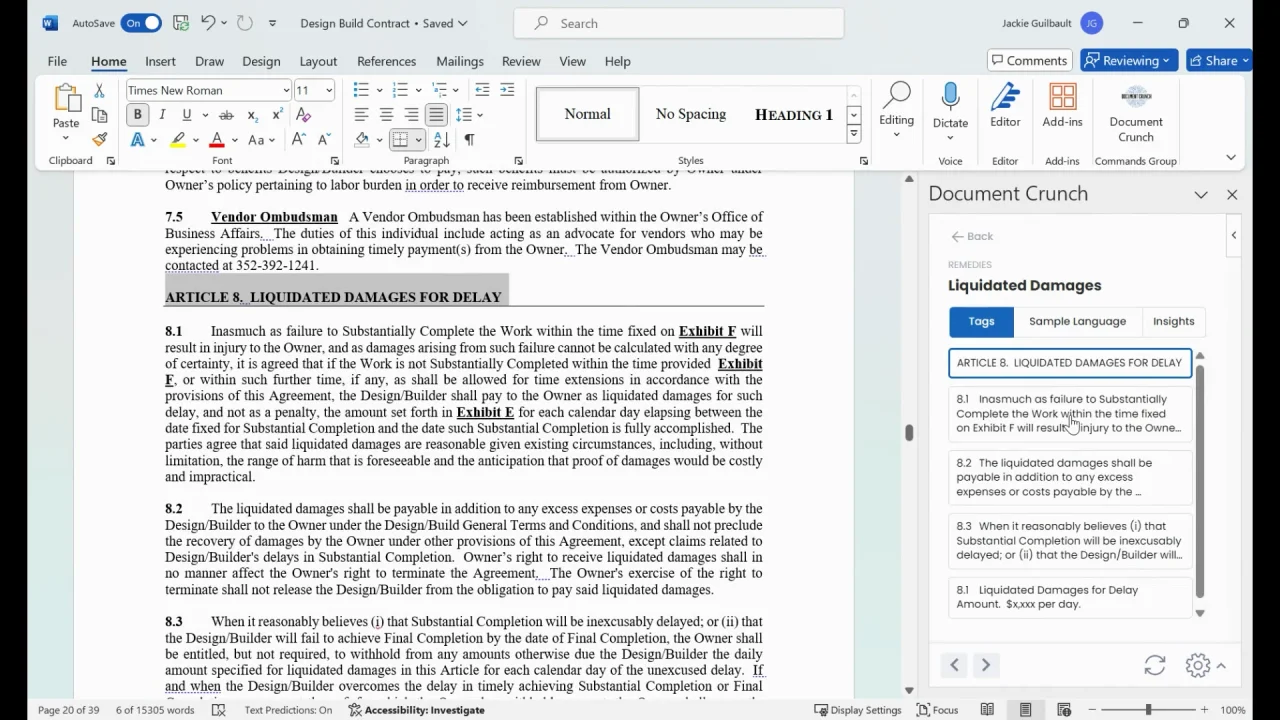Expand the font size dropdown

pos(329,91)
